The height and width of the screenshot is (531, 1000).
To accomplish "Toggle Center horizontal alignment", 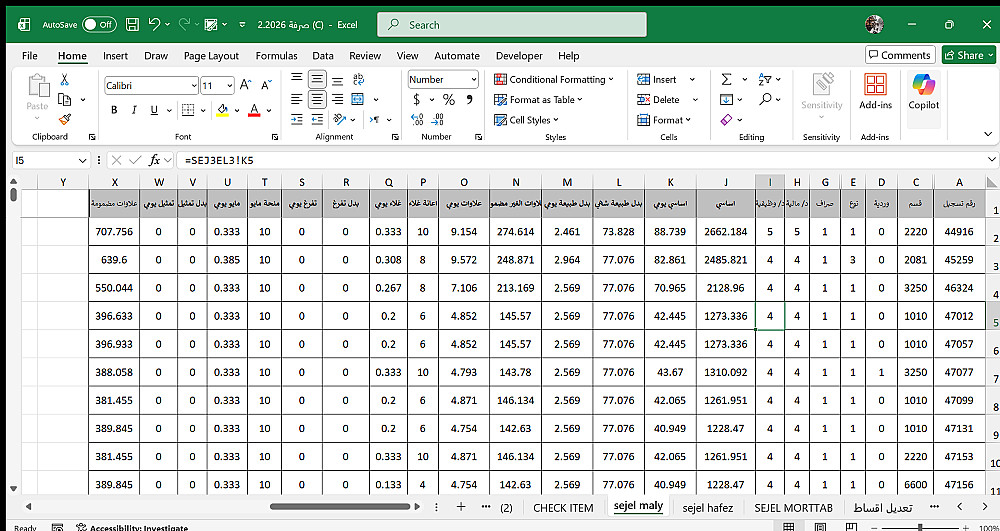I will tap(317, 100).
